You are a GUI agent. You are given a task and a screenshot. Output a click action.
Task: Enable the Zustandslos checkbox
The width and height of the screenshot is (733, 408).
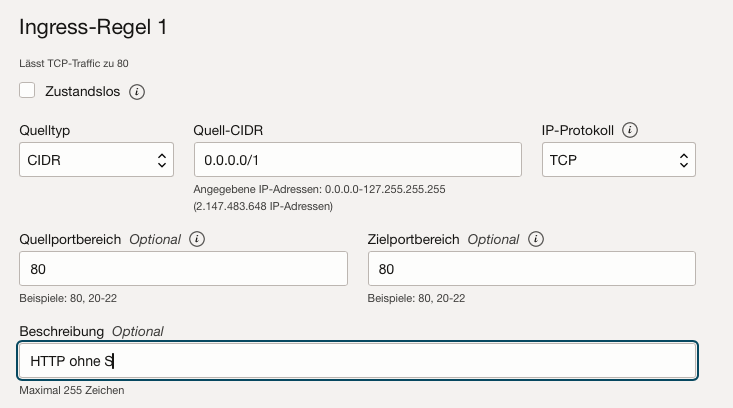click(27, 91)
